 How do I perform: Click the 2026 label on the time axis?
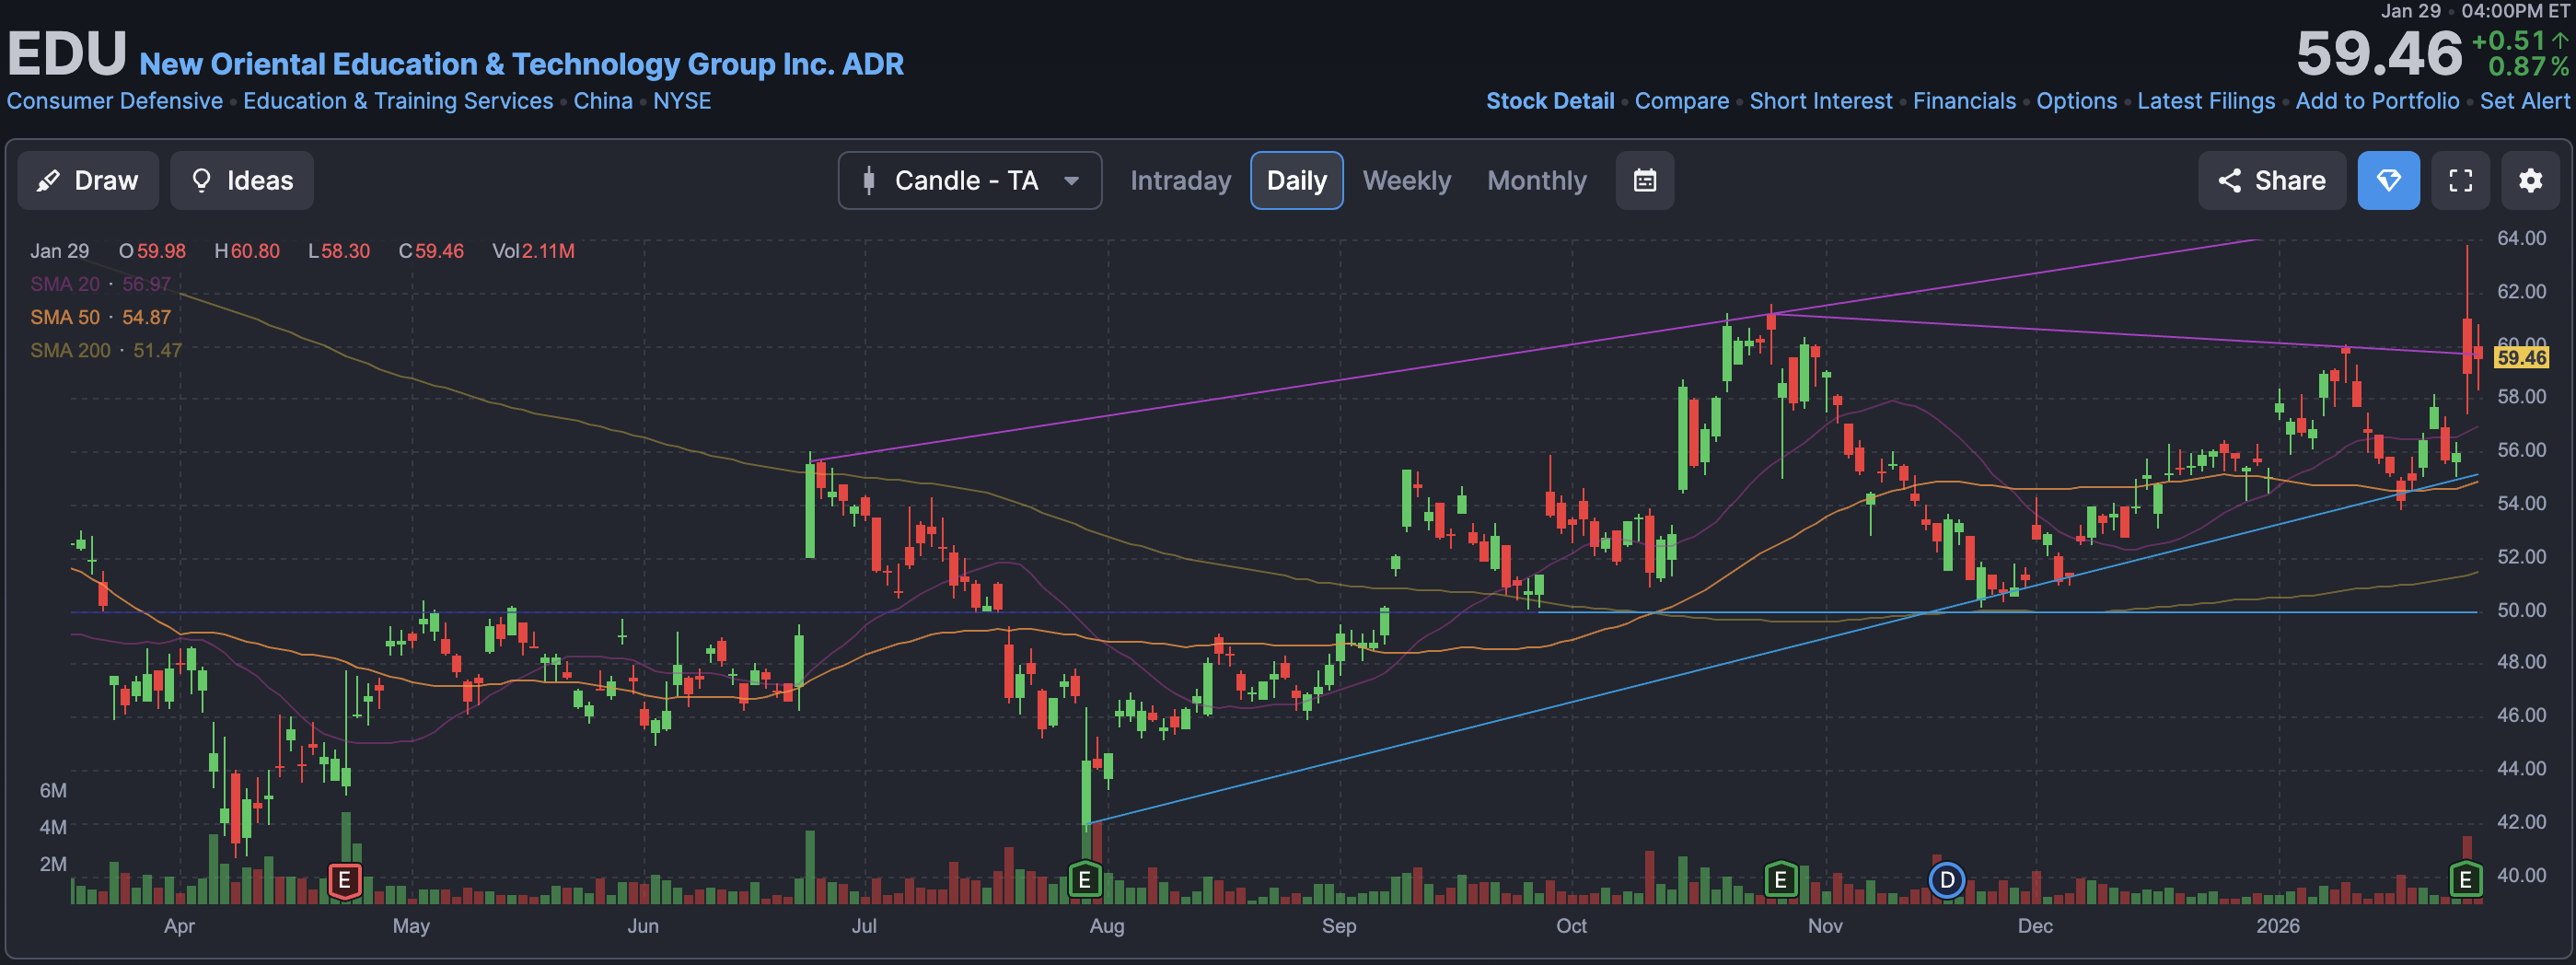2278,926
